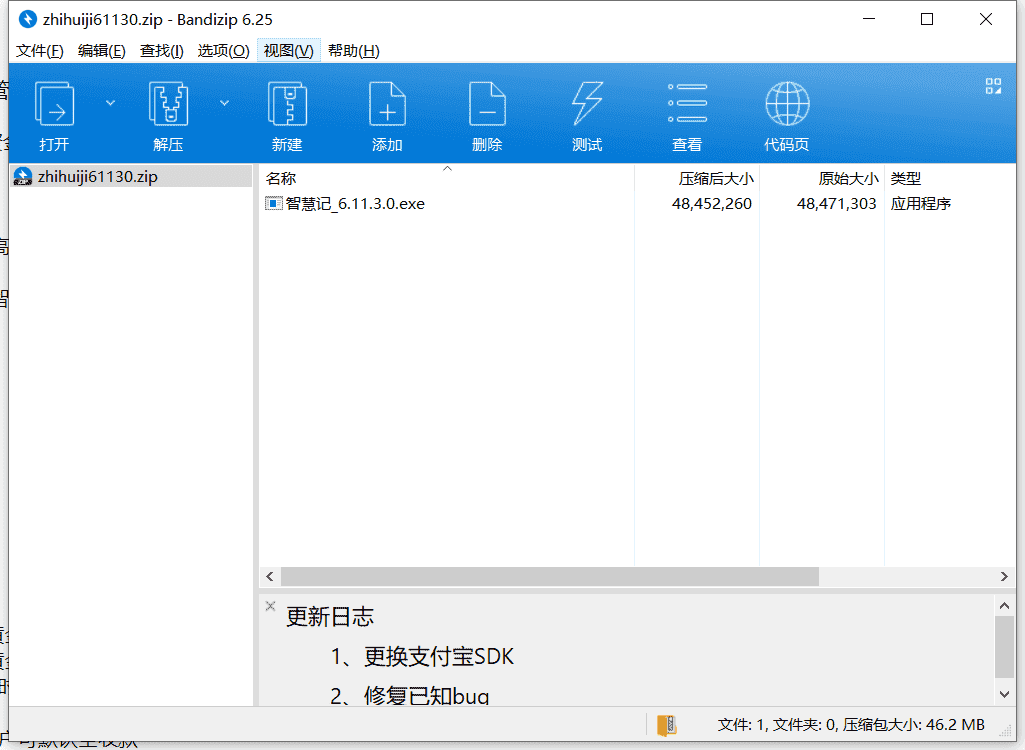The width and height of the screenshot is (1025, 750).
Task: Open the 文件(F) menu
Action: pos(39,51)
